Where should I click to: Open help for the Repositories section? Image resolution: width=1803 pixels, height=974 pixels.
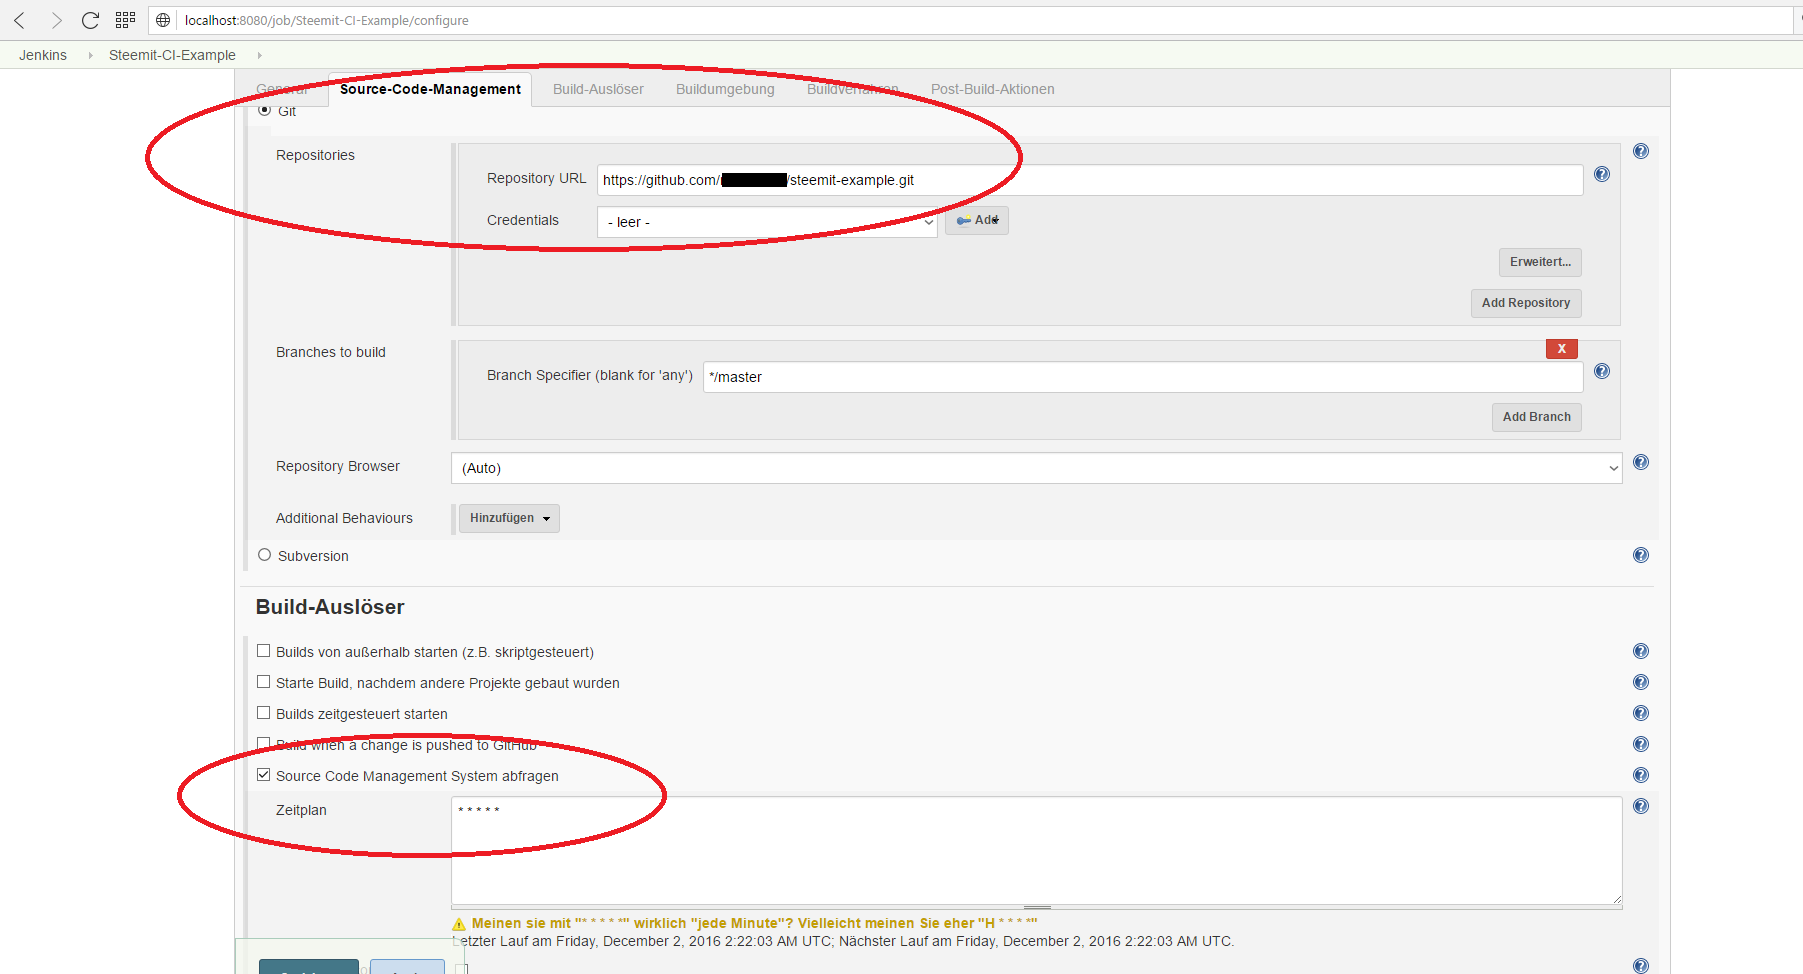pos(1641,151)
